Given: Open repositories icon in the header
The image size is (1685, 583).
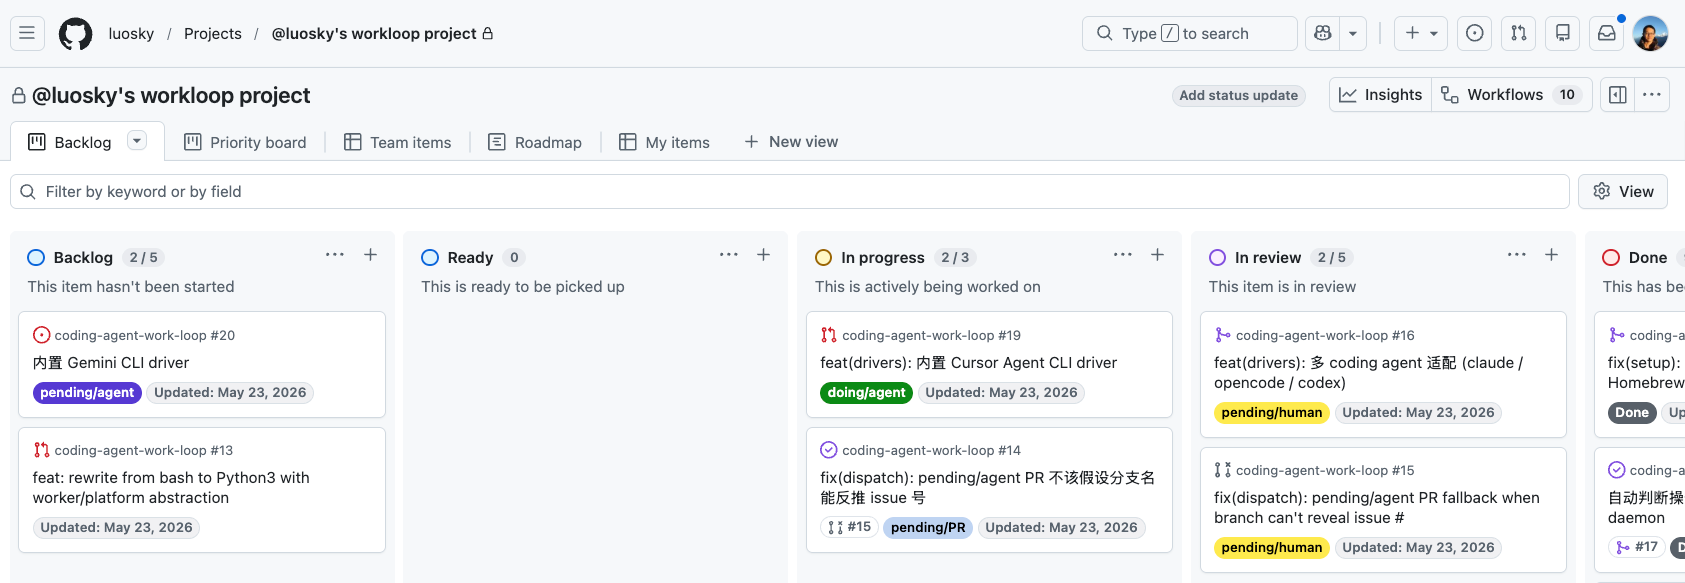Looking at the screenshot, I should (x=1563, y=33).
